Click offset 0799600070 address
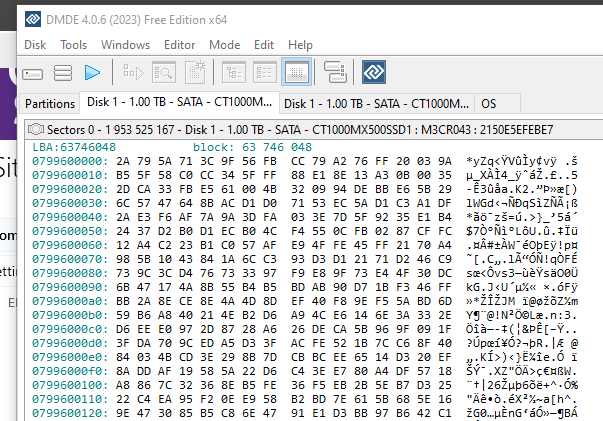Screen dimensions: 603x421 (x=70, y=259)
